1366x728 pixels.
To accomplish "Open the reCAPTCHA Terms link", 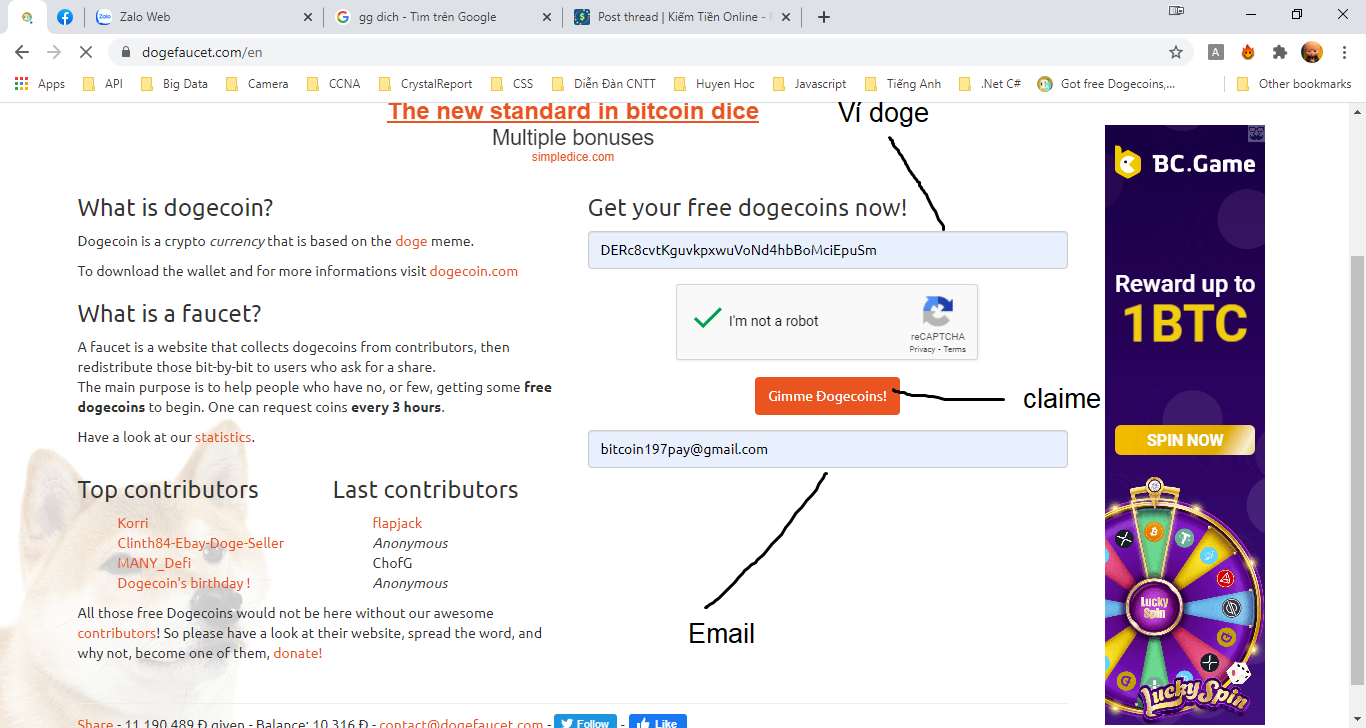I will [x=955, y=349].
